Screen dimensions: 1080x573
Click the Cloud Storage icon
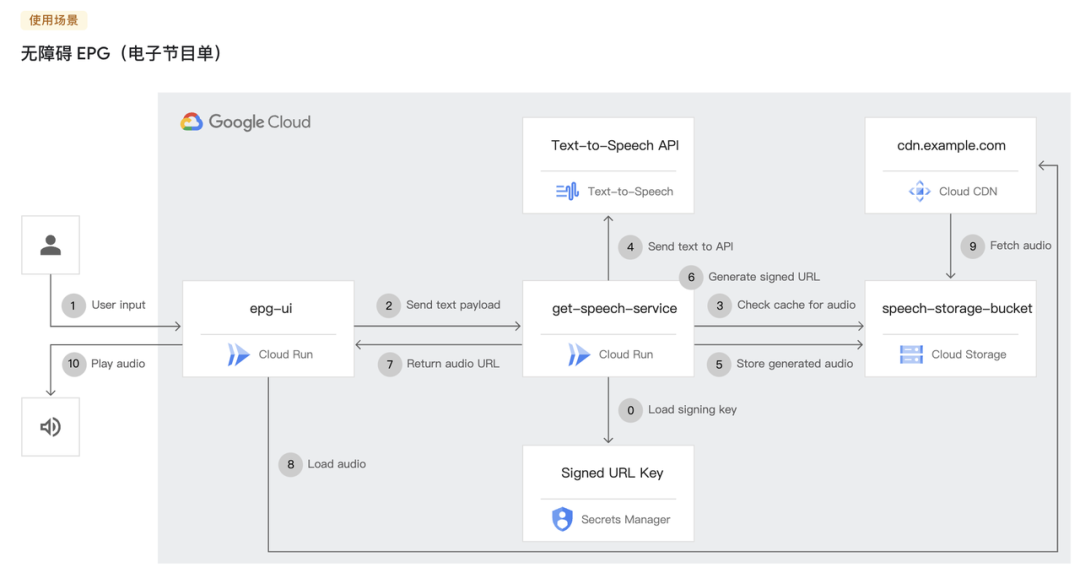point(911,355)
